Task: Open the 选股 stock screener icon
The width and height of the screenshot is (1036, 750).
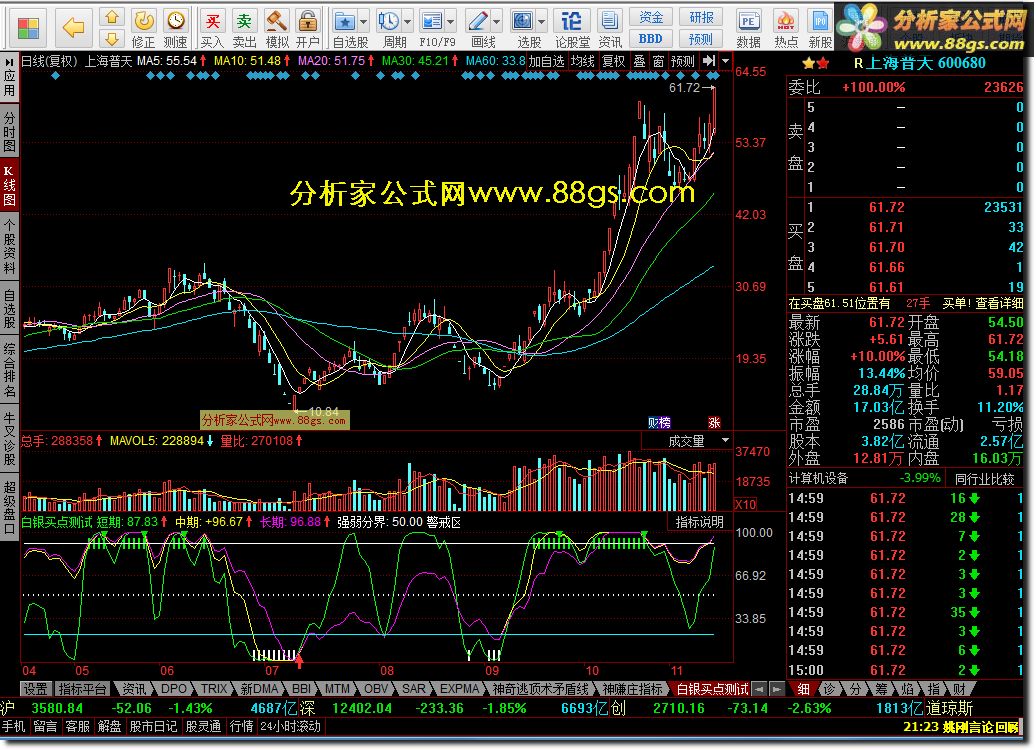Action: [x=523, y=22]
